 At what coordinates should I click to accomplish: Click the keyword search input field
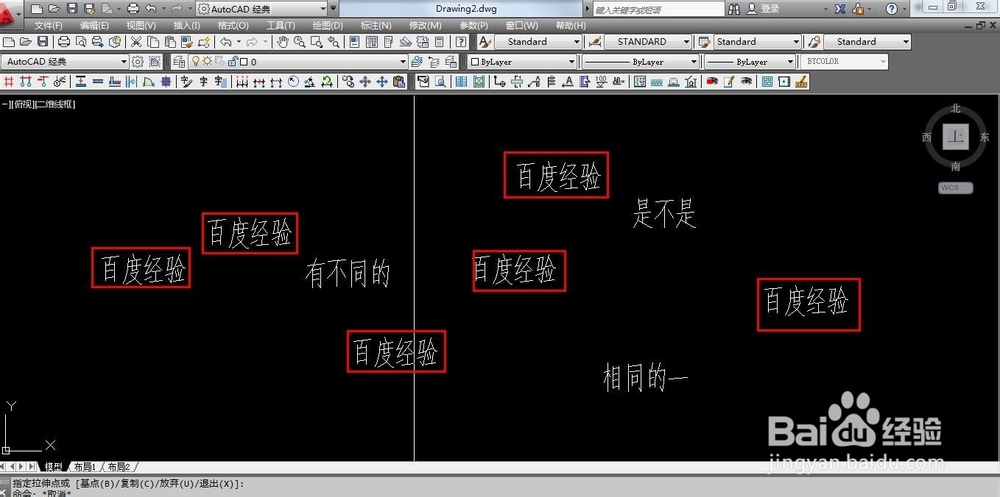coord(659,10)
